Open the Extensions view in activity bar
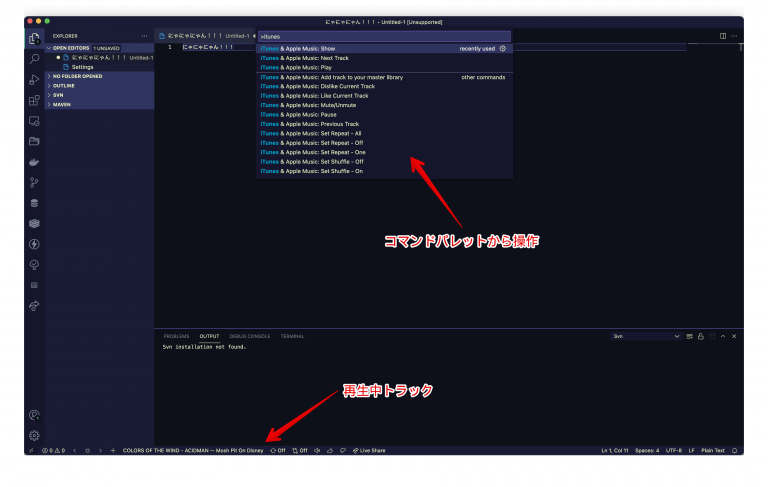768x487 pixels. pos(34,100)
